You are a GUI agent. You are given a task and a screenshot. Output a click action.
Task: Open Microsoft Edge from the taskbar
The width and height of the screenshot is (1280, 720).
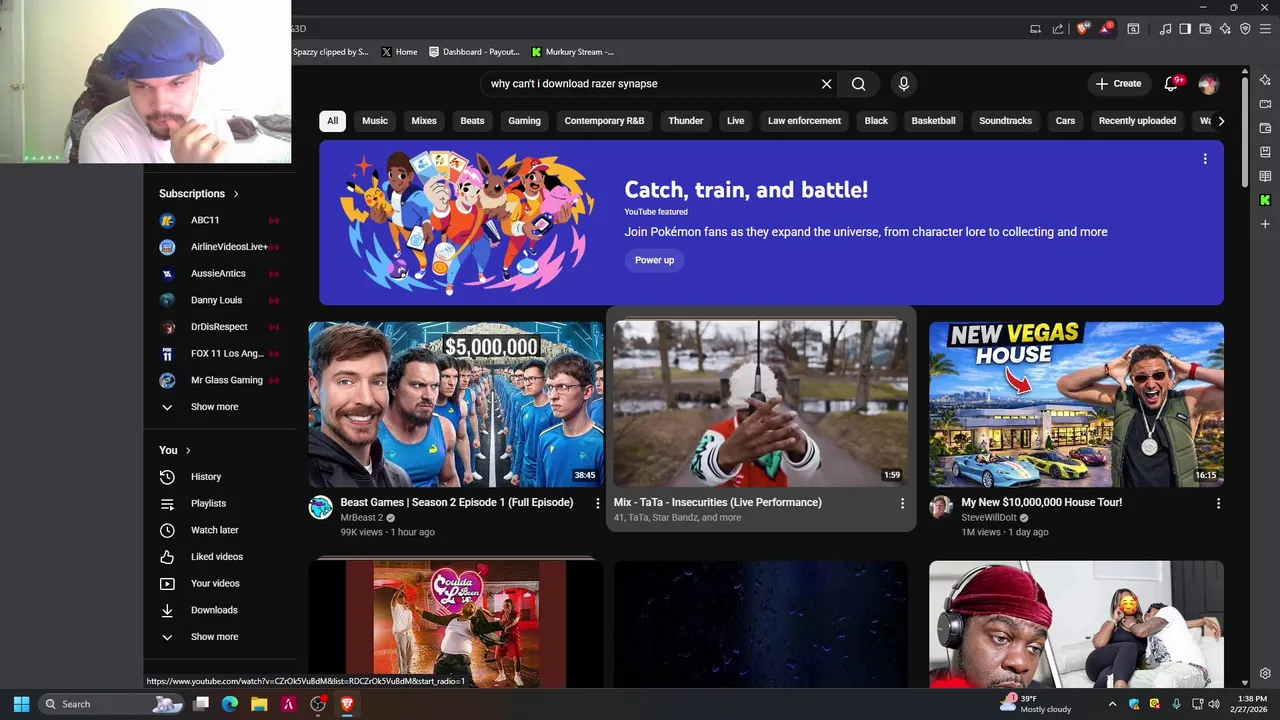coord(230,704)
